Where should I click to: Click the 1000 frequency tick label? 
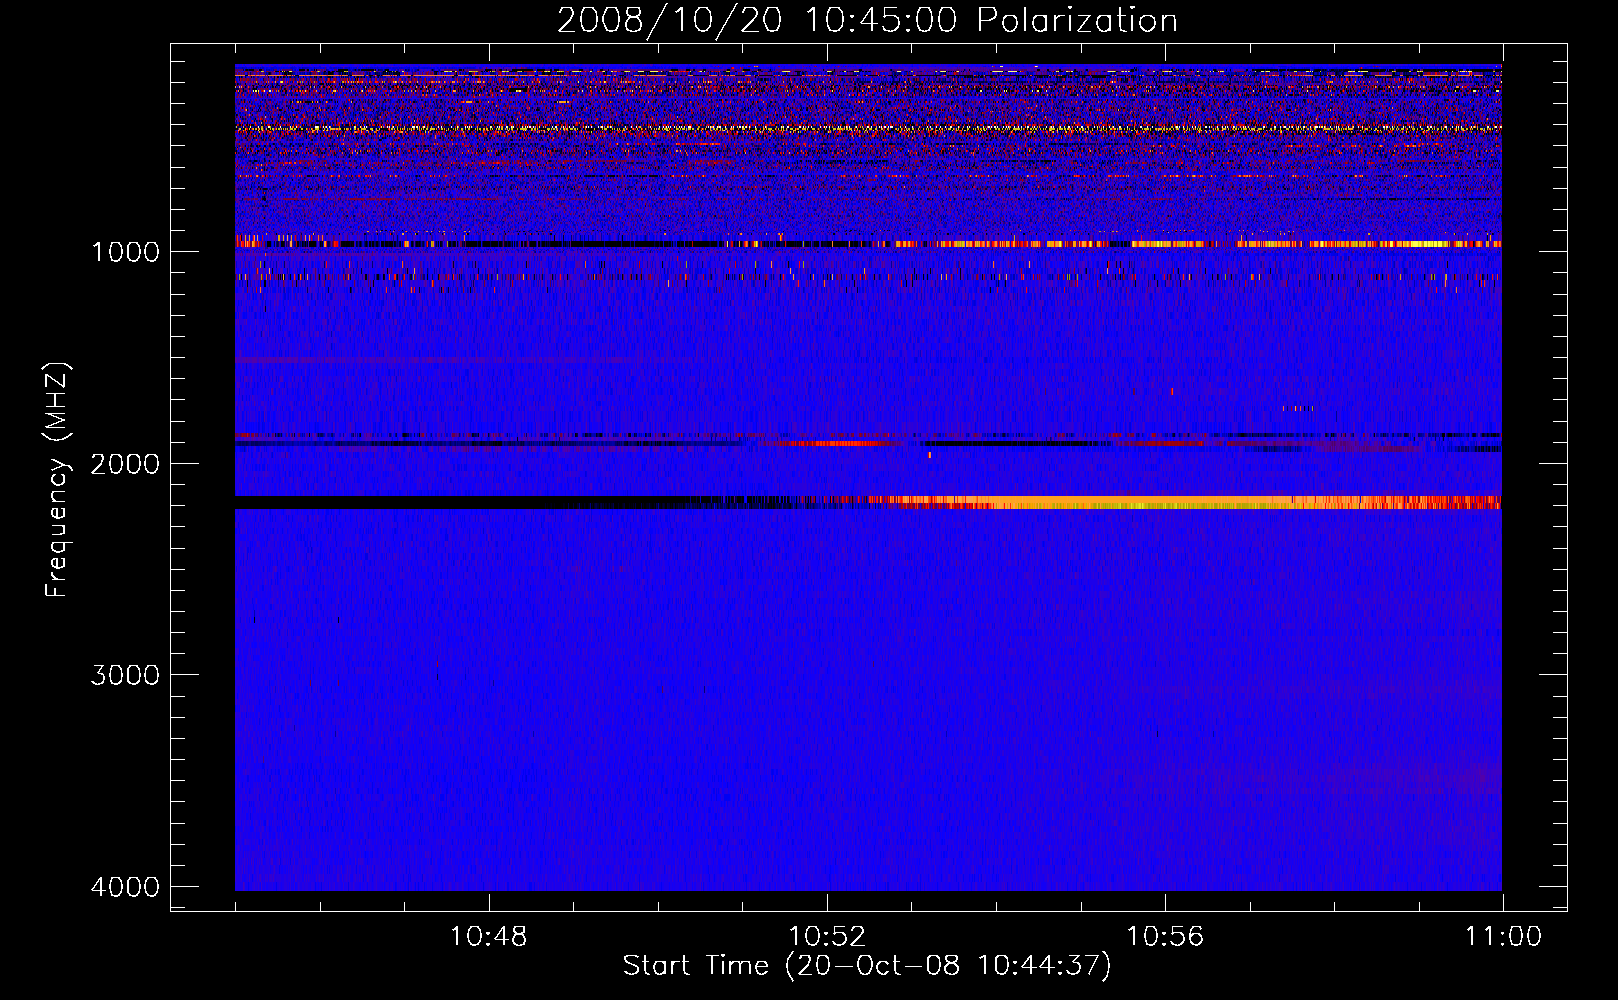click(x=125, y=252)
